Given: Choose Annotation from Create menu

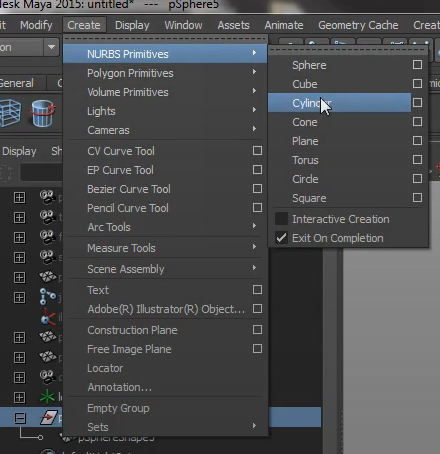Looking at the screenshot, I should pyautogui.click(x=165, y=387).
